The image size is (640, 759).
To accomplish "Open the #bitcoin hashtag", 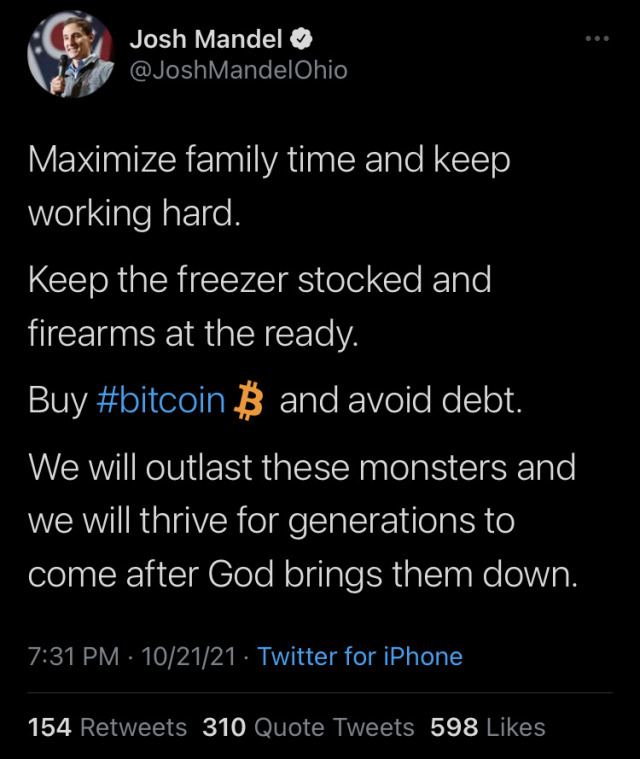I will (x=161, y=400).
